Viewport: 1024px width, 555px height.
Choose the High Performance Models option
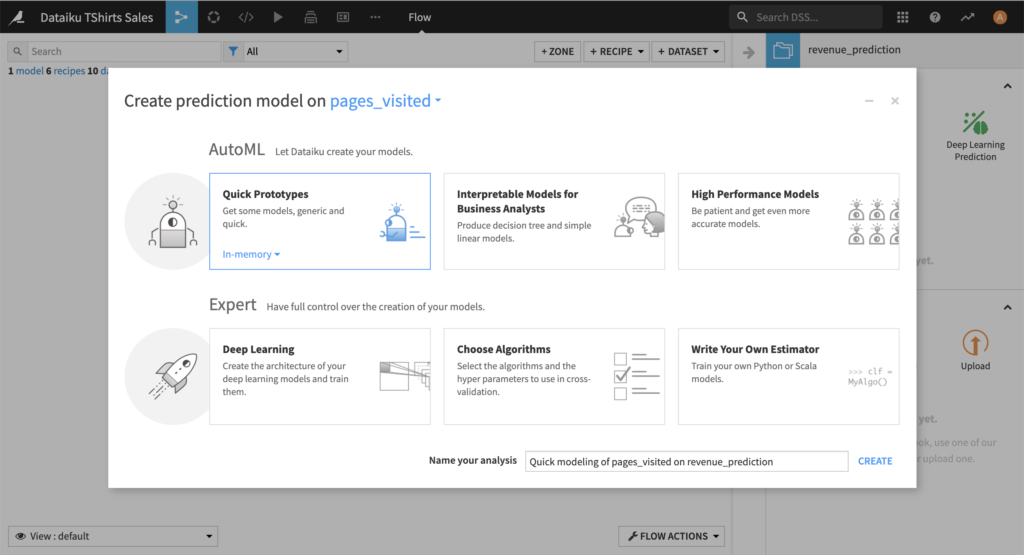point(788,221)
